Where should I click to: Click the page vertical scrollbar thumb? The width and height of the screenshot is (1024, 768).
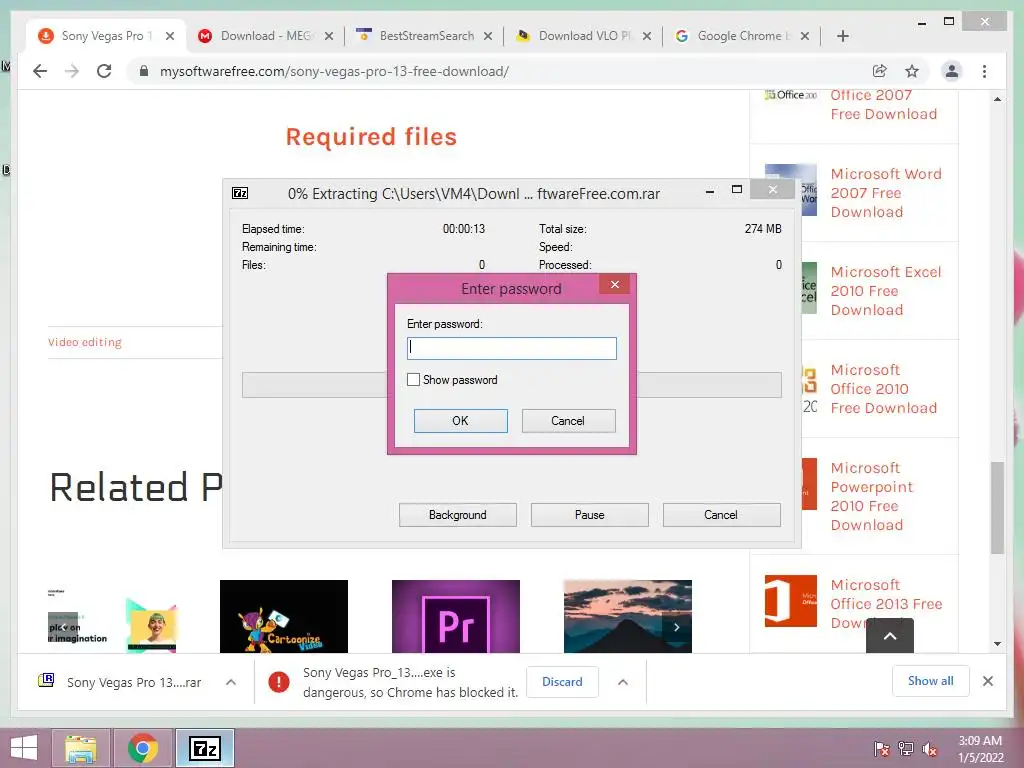click(x=997, y=507)
